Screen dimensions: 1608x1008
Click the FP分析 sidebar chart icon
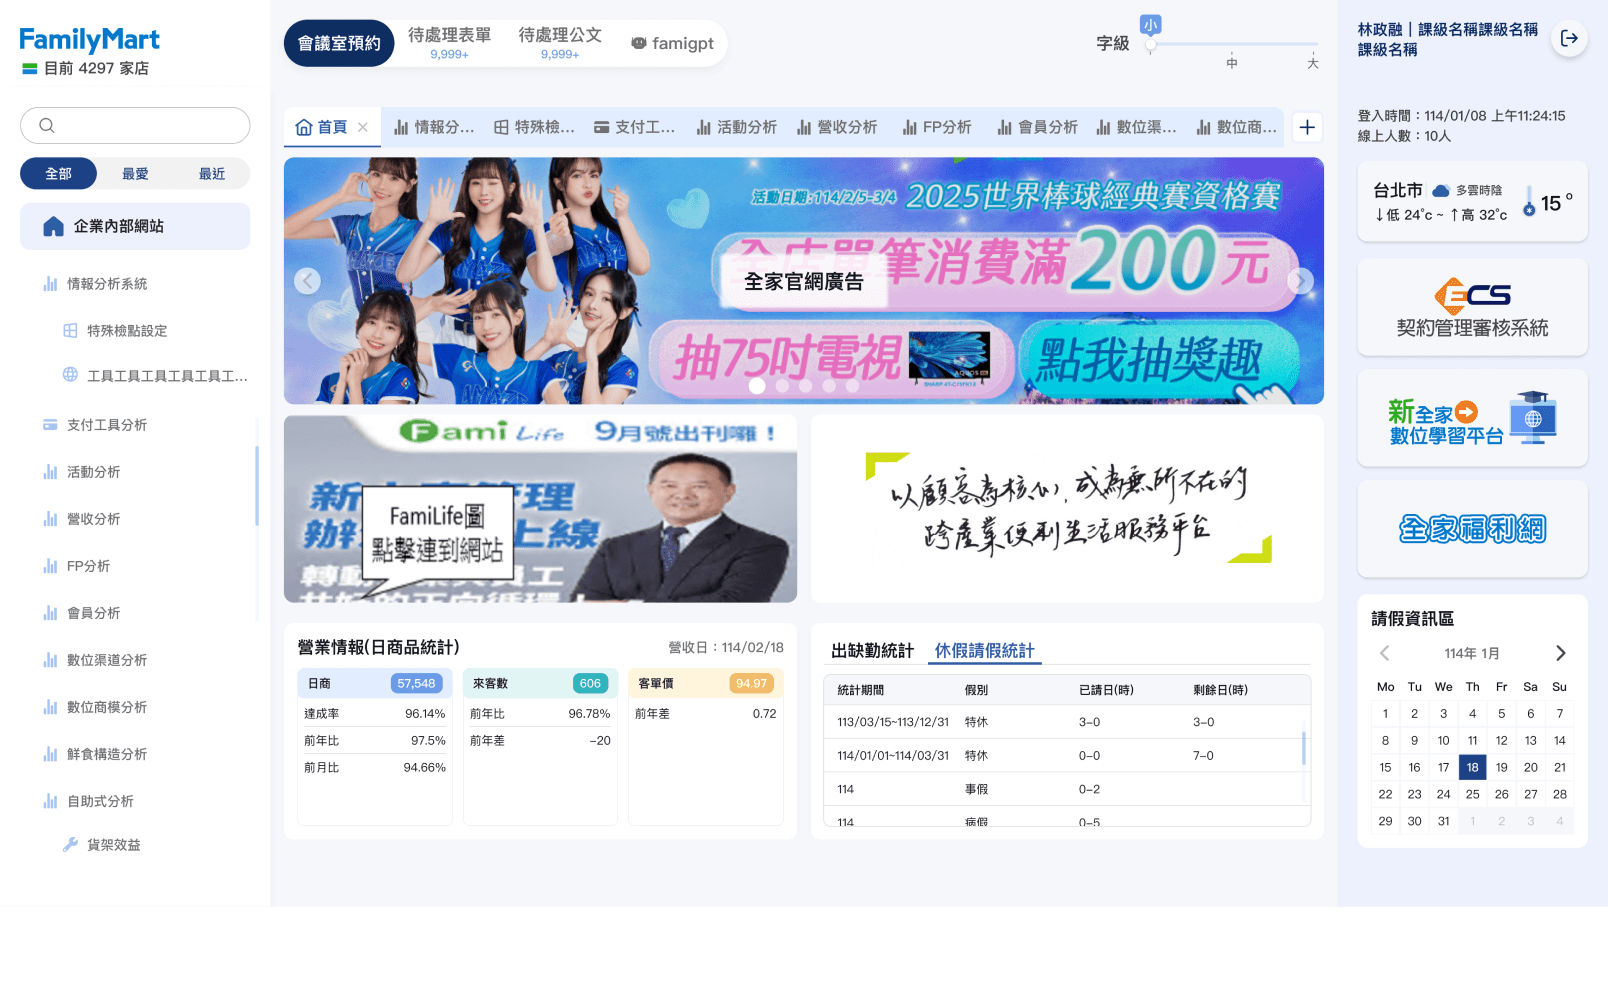(50, 566)
